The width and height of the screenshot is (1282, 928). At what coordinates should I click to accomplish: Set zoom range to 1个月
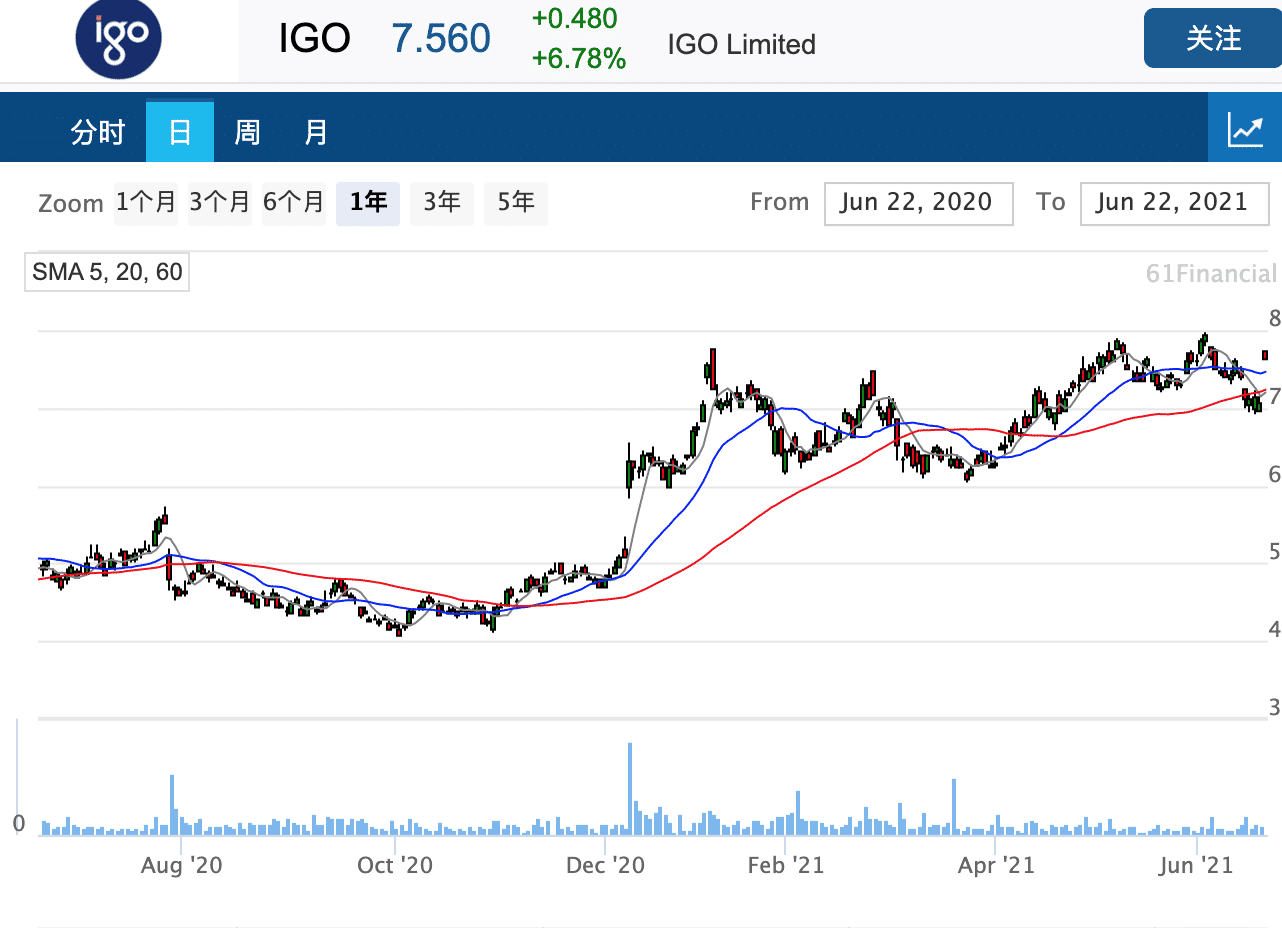coord(145,203)
